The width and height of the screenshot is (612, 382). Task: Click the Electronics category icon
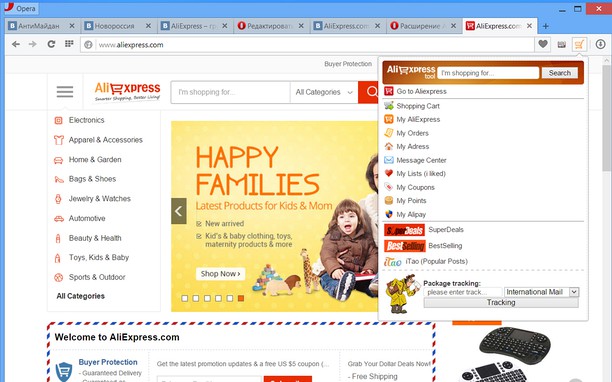58,120
